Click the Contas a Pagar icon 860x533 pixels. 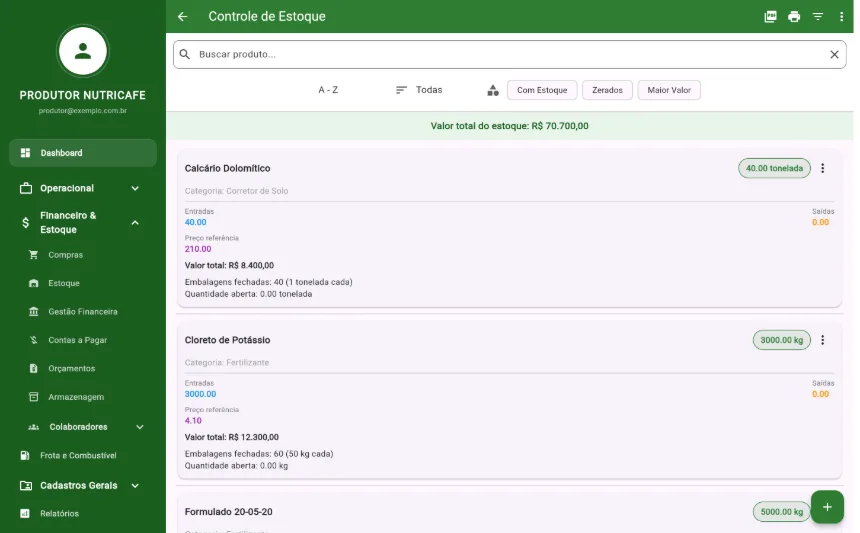coord(33,341)
